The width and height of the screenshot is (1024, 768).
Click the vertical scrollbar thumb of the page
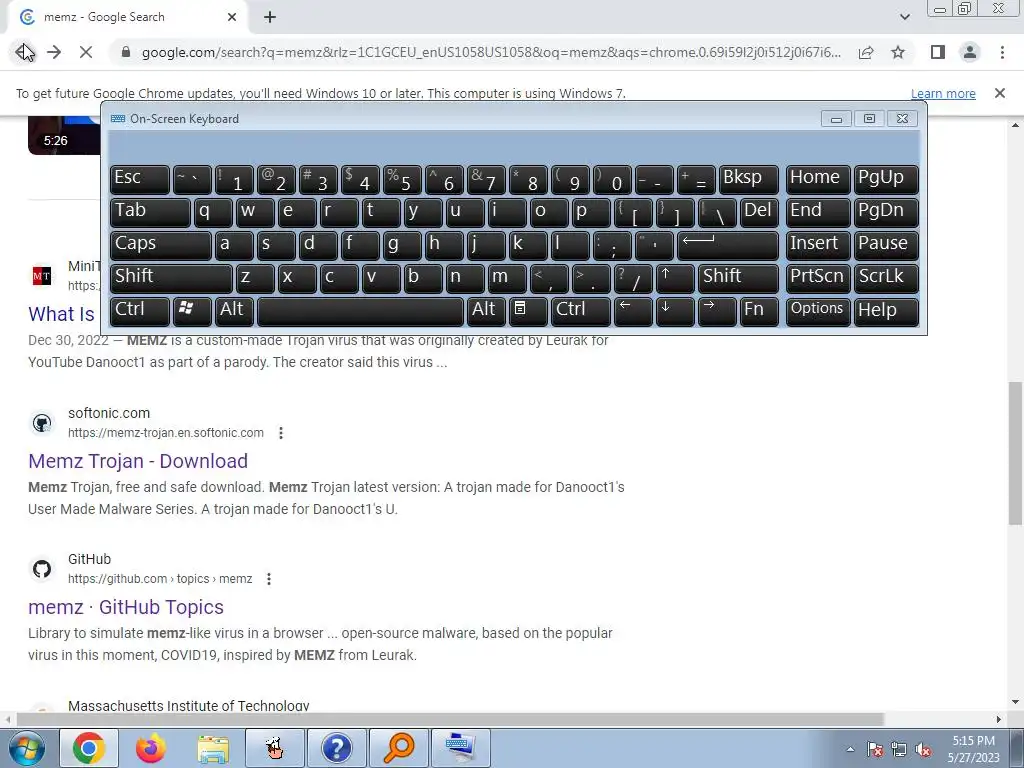(x=1015, y=453)
